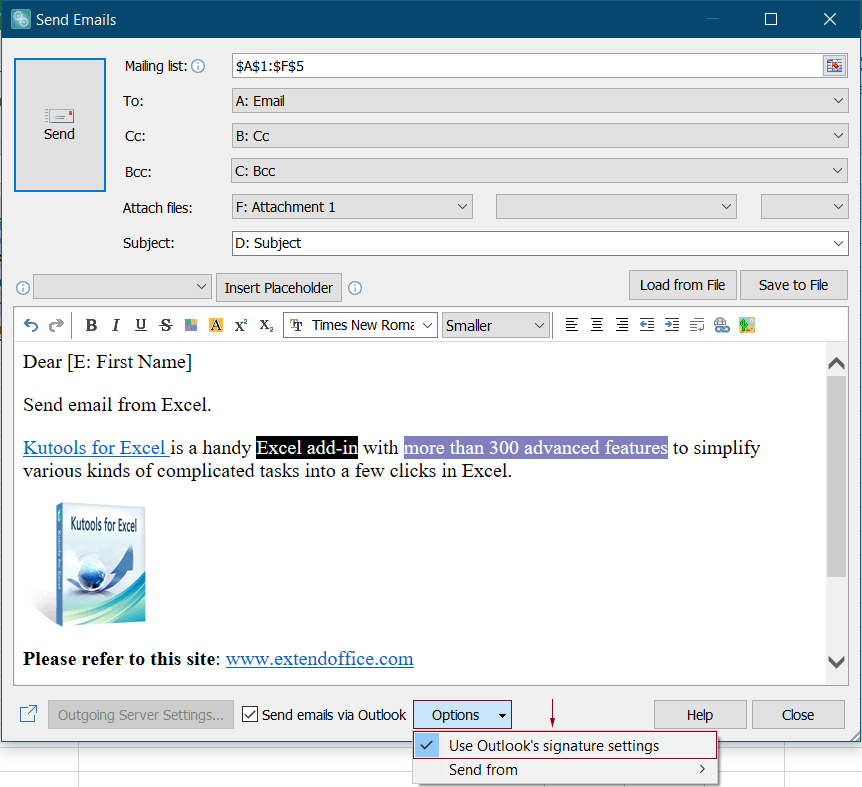Toggle the Send emails via Outlook checkbox
The width and height of the screenshot is (862, 787).
point(250,714)
